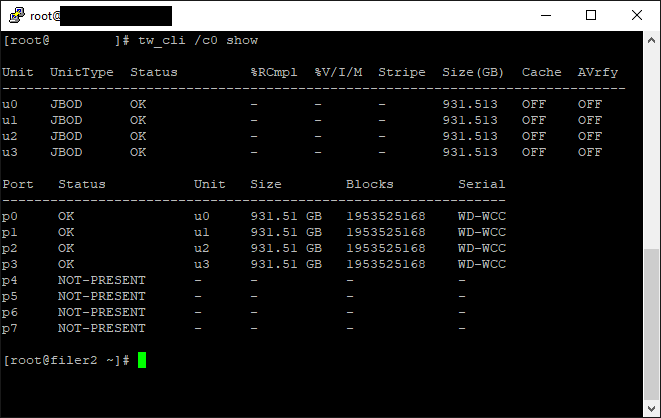
Task: Click 'p4' in the port table
Action: pyautogui.click(x=10, y=281)
